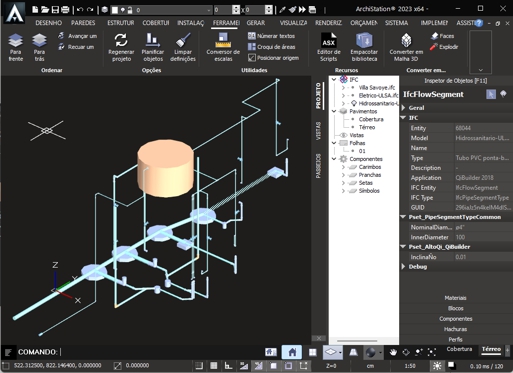Image resolution: width=513 pixels, height=373 pixels.
Task: Toggle the layer light bulb visibility
Action: point(123,10)
